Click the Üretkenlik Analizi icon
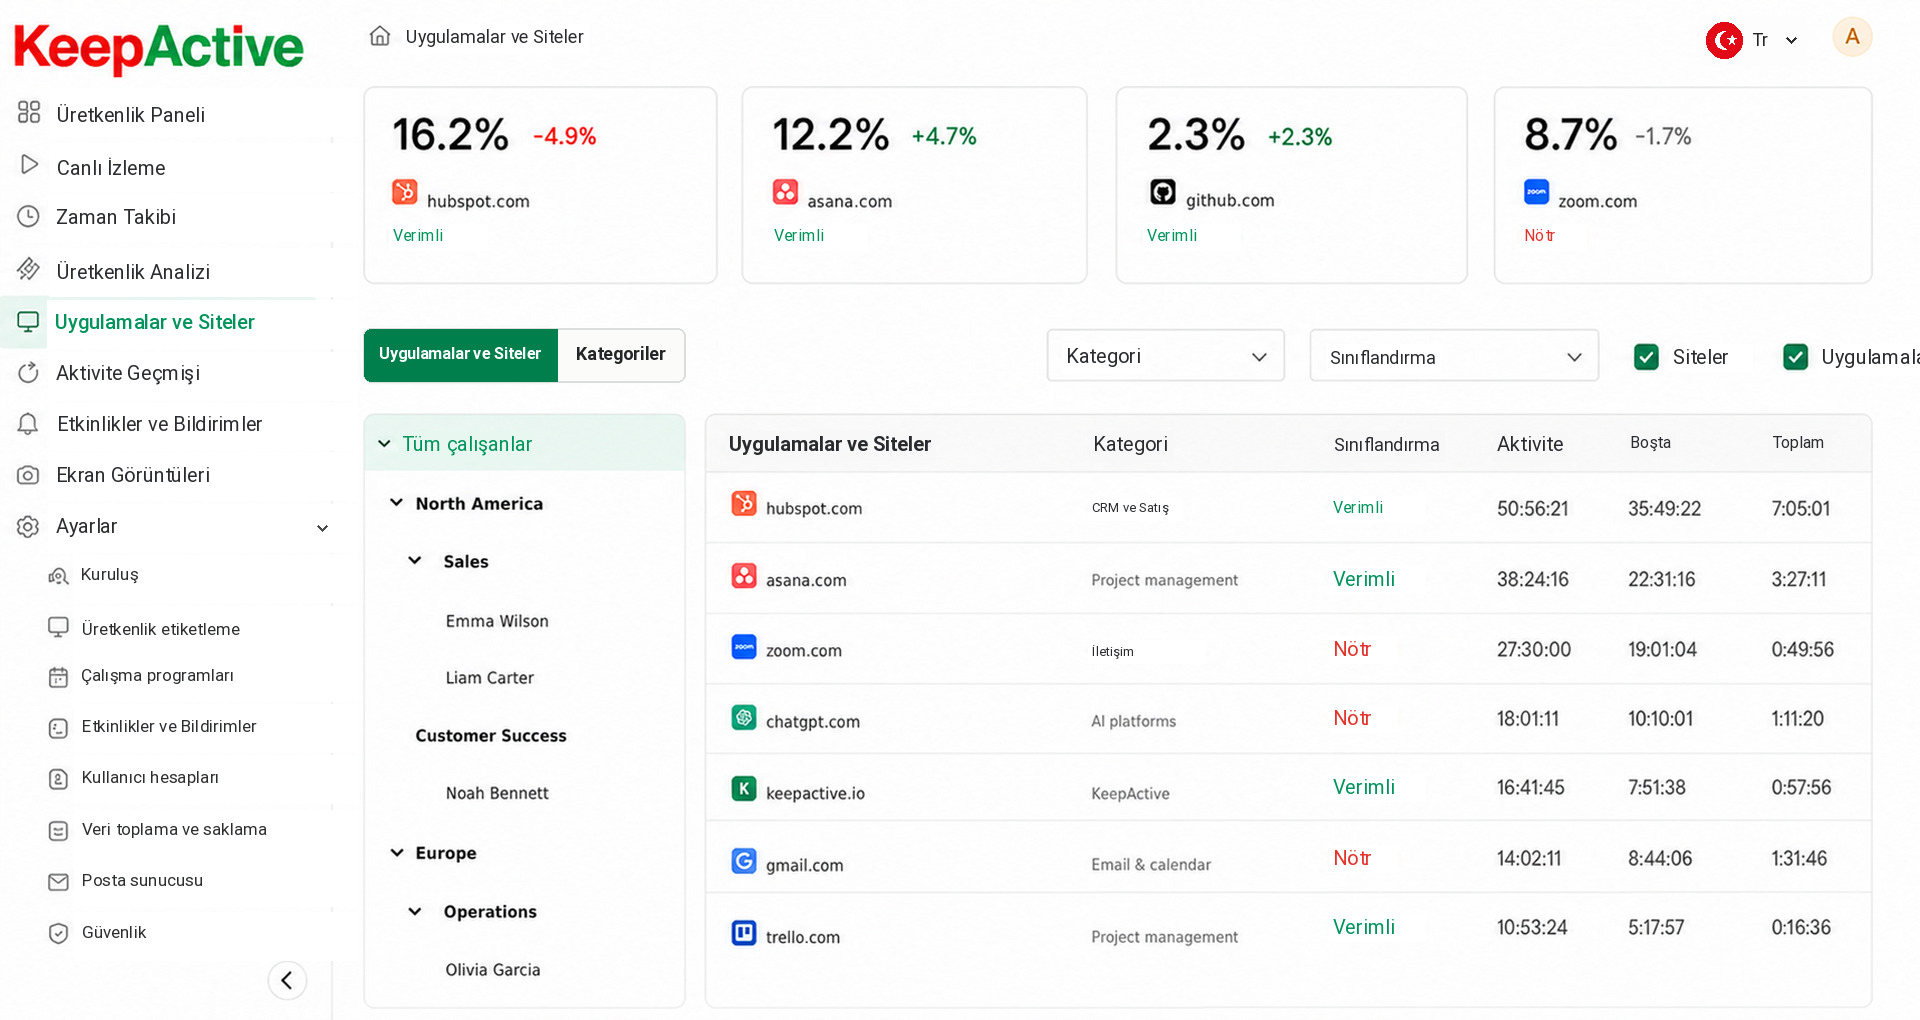Screen dimensions: 1920x1020 [x=28, y=269]
